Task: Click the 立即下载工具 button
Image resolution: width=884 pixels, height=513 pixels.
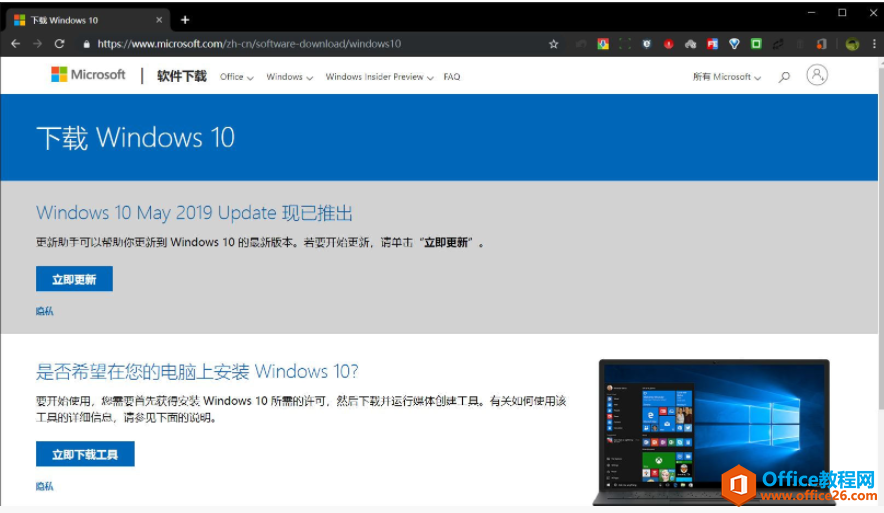Action: pyautogui.click(x=85, y=454)
